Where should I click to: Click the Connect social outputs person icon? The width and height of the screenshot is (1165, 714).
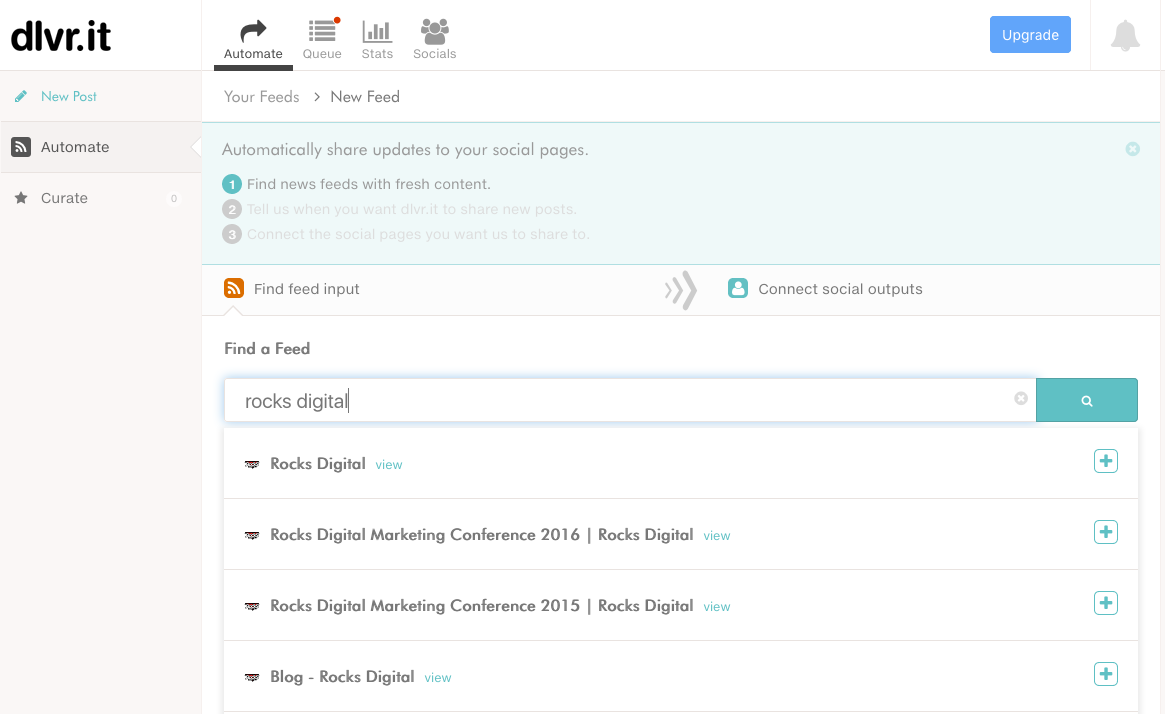(738, 288)
